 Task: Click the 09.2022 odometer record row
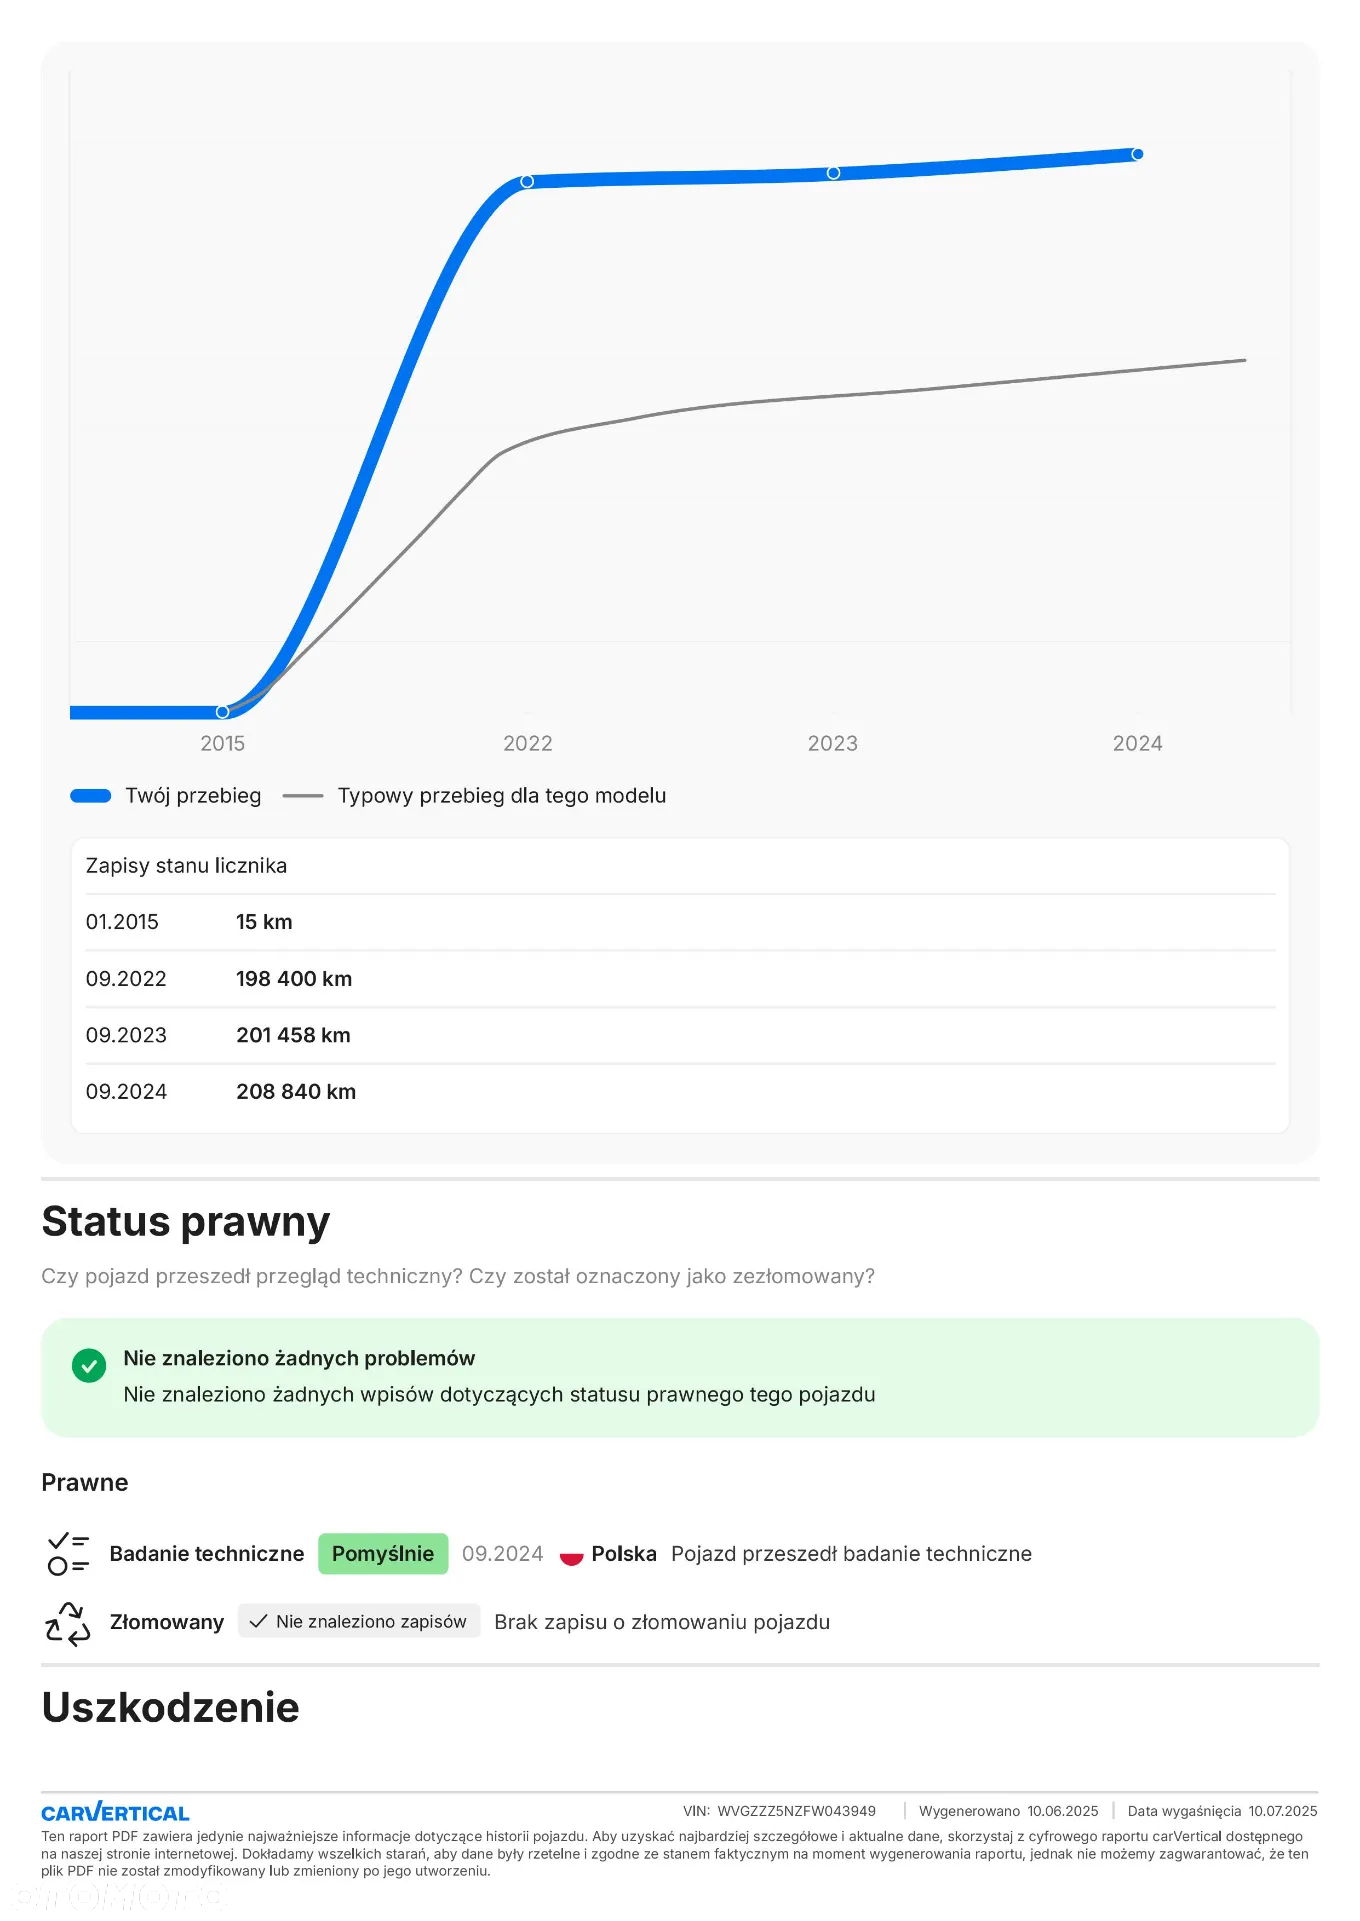680,979
